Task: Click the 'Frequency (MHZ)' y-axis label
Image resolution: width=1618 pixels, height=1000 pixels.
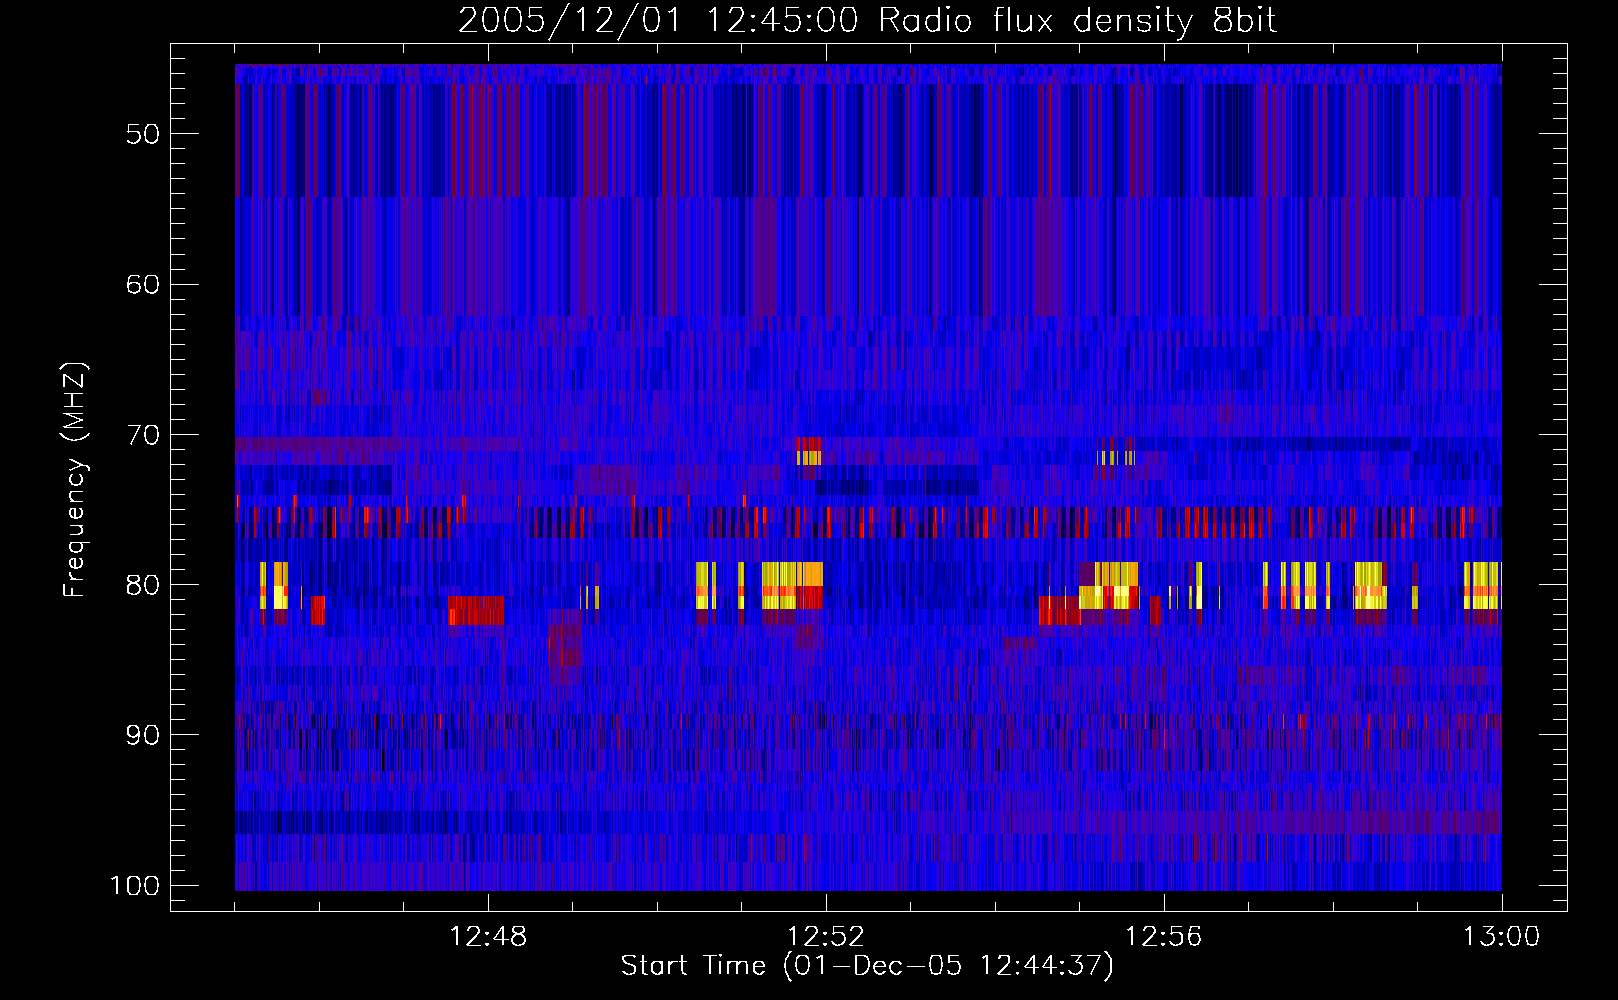Action: (75, 480)
